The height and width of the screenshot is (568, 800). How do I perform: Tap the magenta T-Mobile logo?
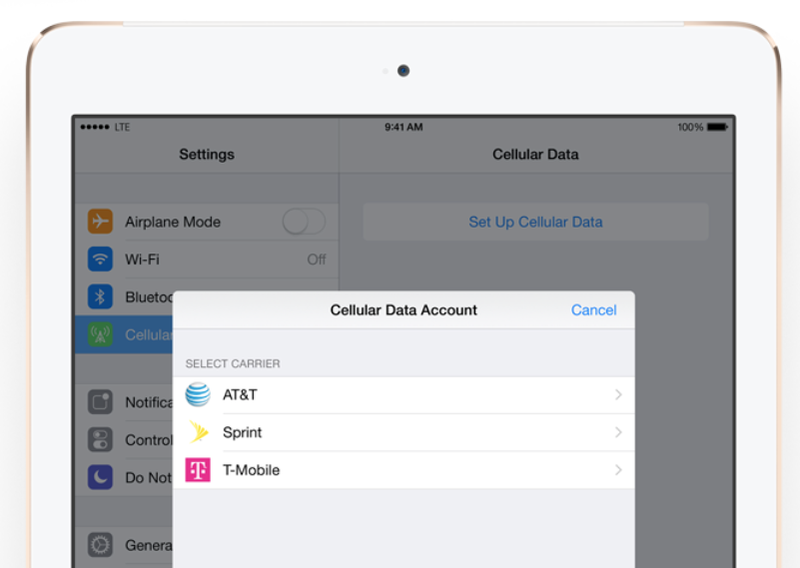tap(198, 470)
